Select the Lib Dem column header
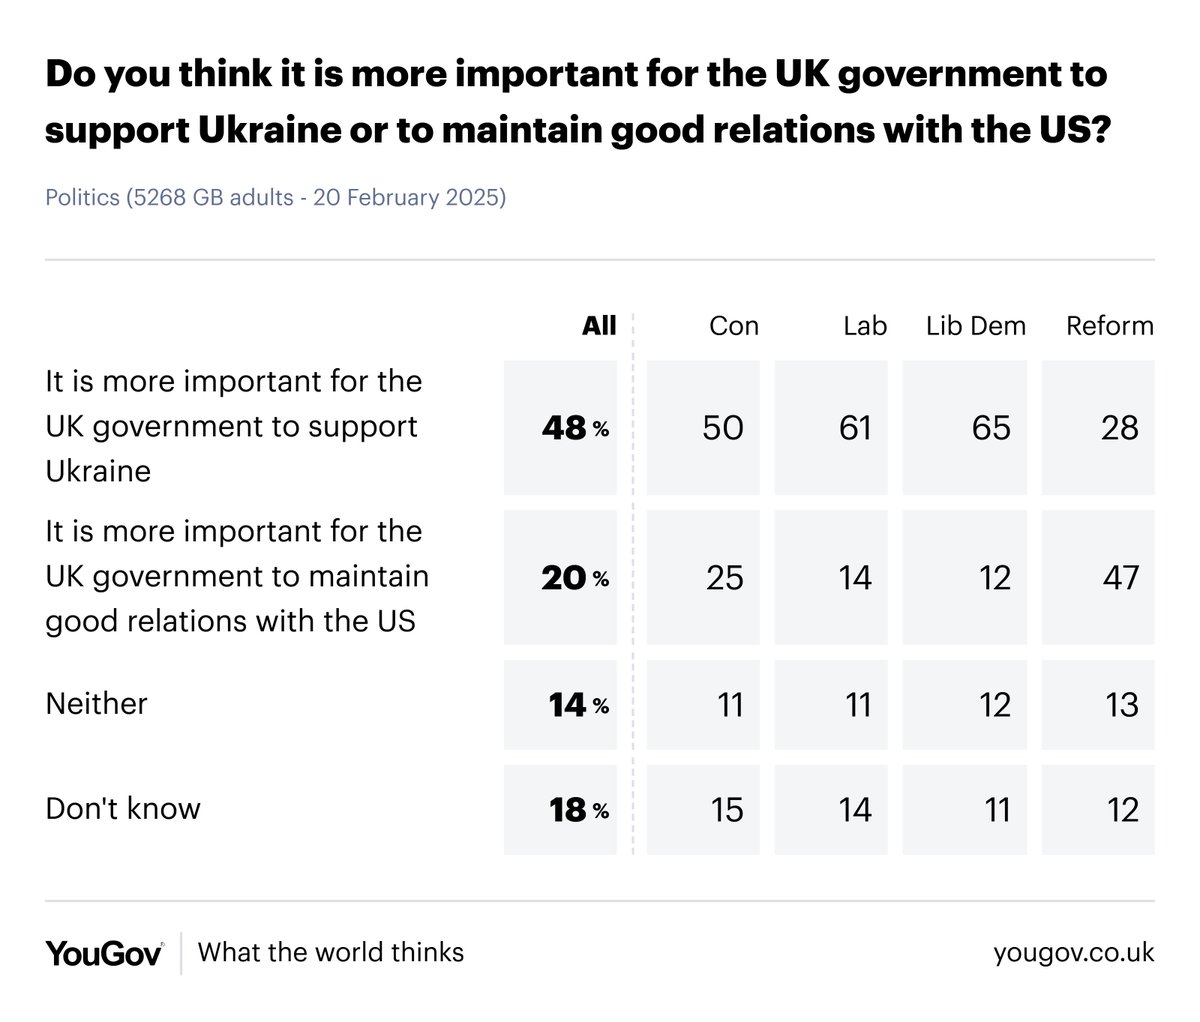The height and width of the screenshot is (1022, 1200). pos(976,326)
